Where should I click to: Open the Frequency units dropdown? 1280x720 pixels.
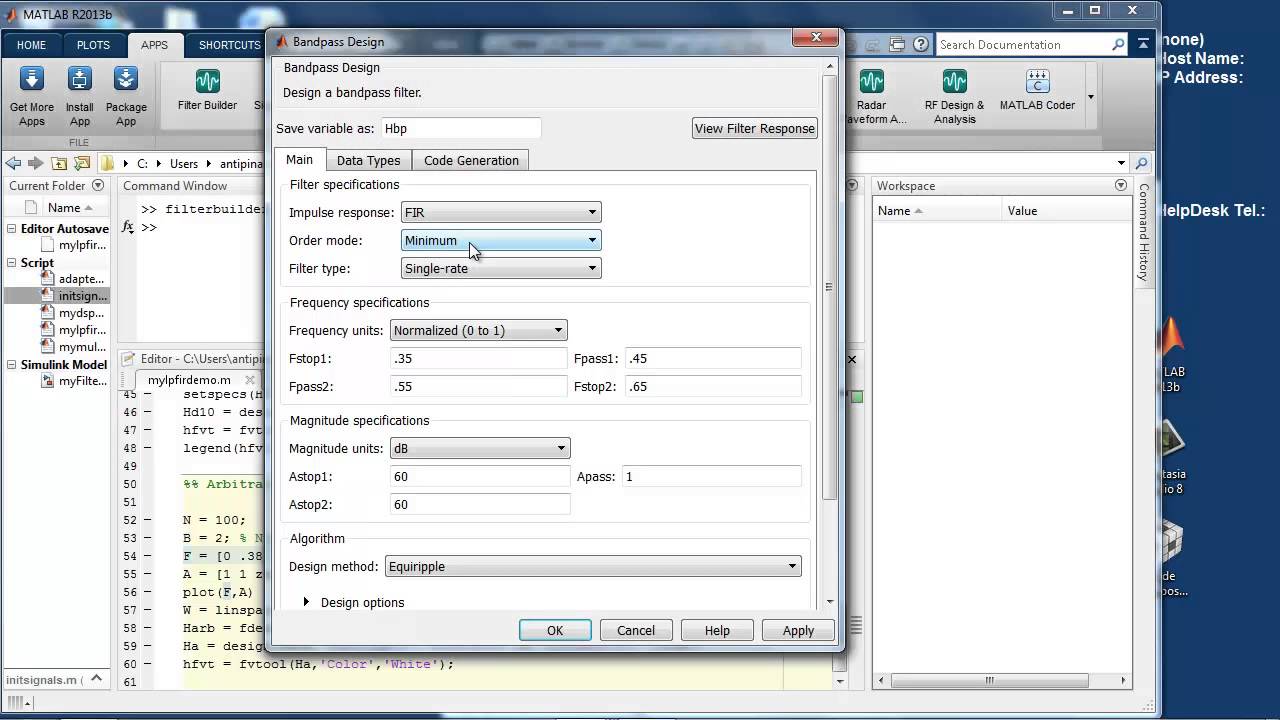[478, 330]
